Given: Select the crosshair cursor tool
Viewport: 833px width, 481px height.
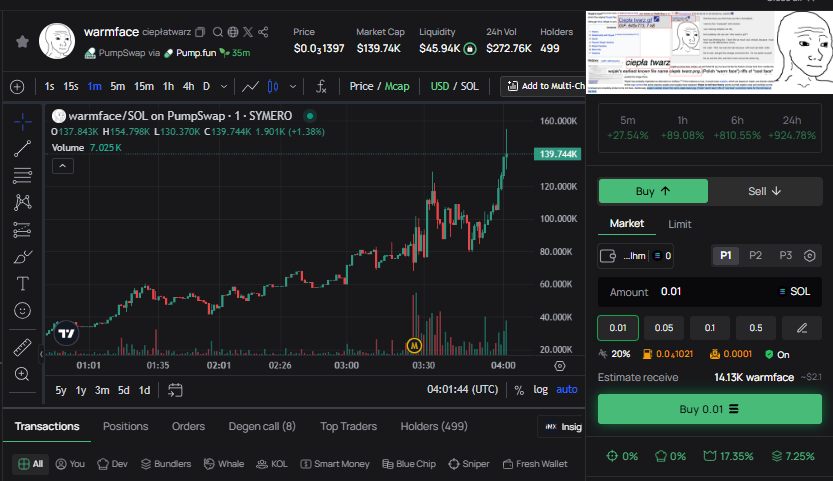Looking at the screenshot, I should [x=22, y=122].
